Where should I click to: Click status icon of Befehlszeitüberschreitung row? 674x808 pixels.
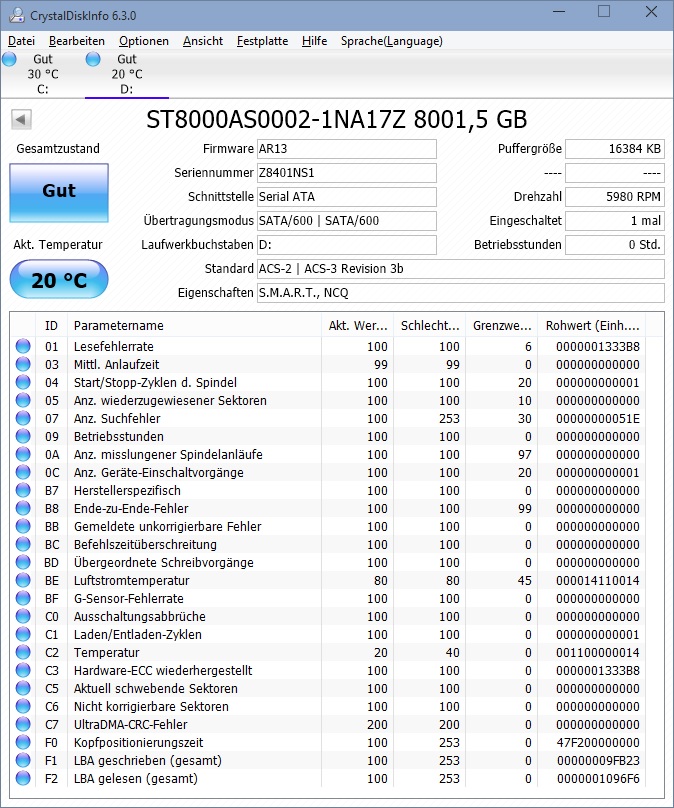23,544
